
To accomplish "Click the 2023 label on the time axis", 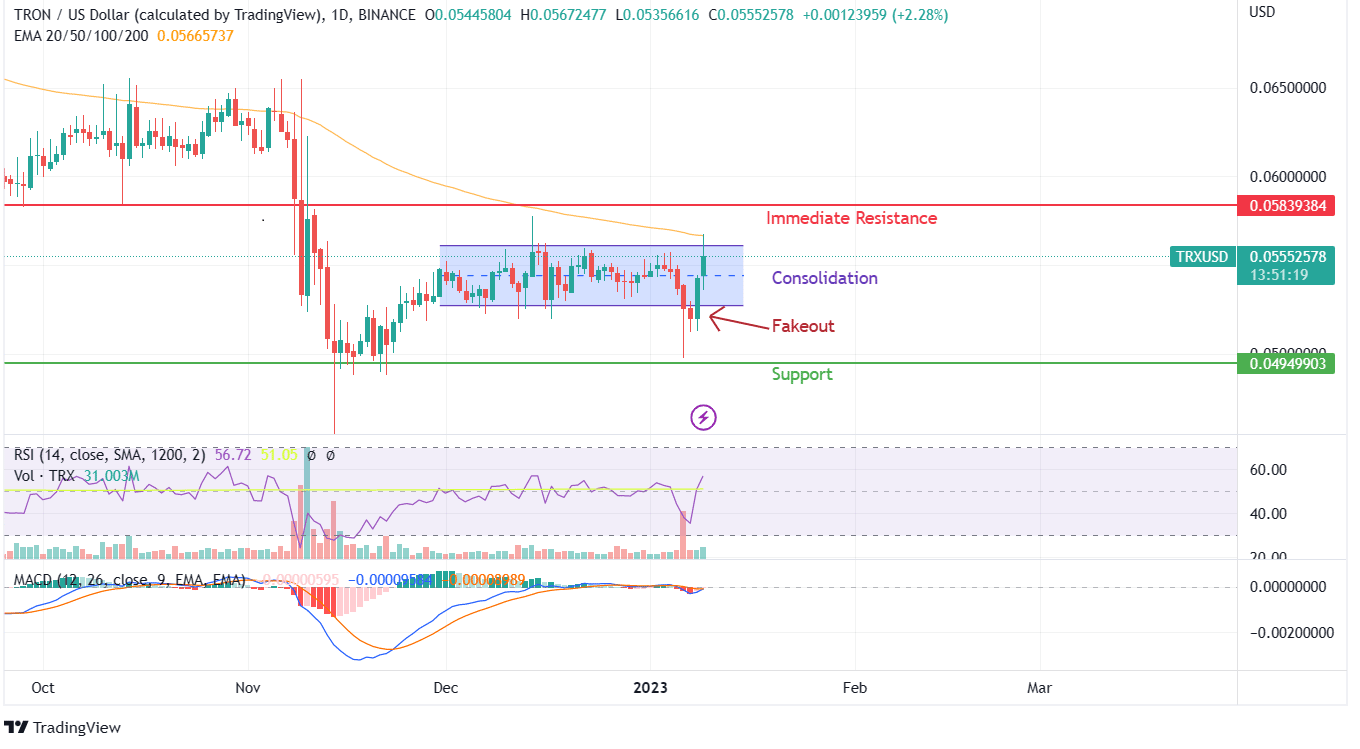I will click(x=650, y=688).
